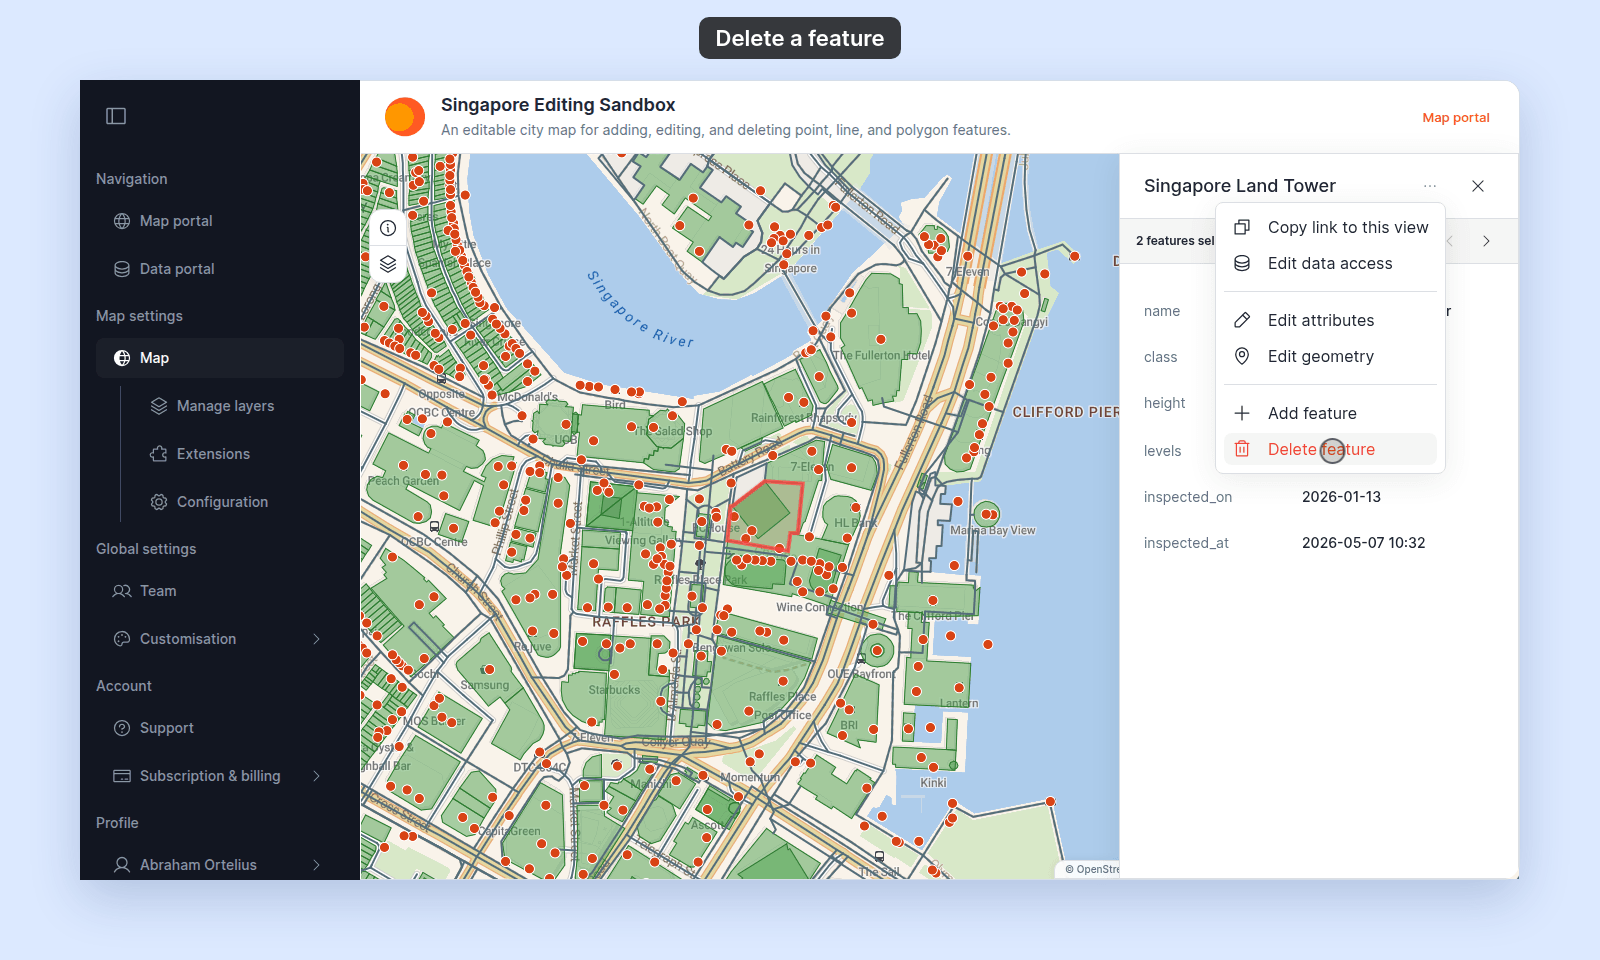This screenshot has width=1600, height=960.
Task: Open the map layers stack icon
Action: [388, 264]
